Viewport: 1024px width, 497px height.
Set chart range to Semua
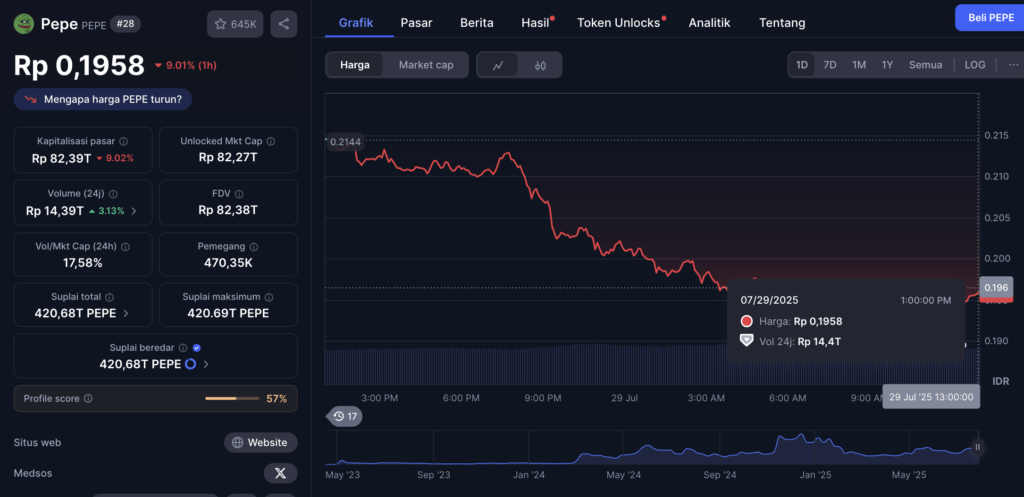pos(925,65)
